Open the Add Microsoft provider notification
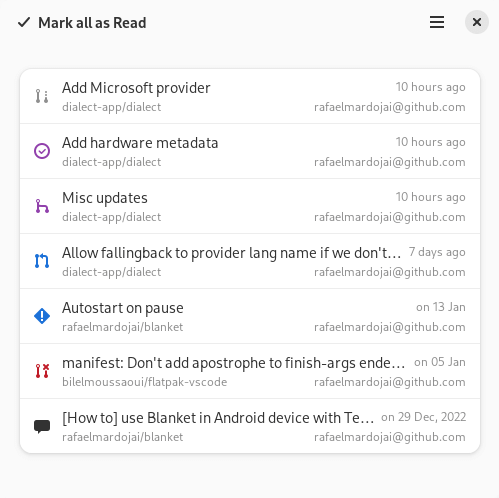Viewport: 499px width, 498px height. pyautogui.click(x=250, y=96)
